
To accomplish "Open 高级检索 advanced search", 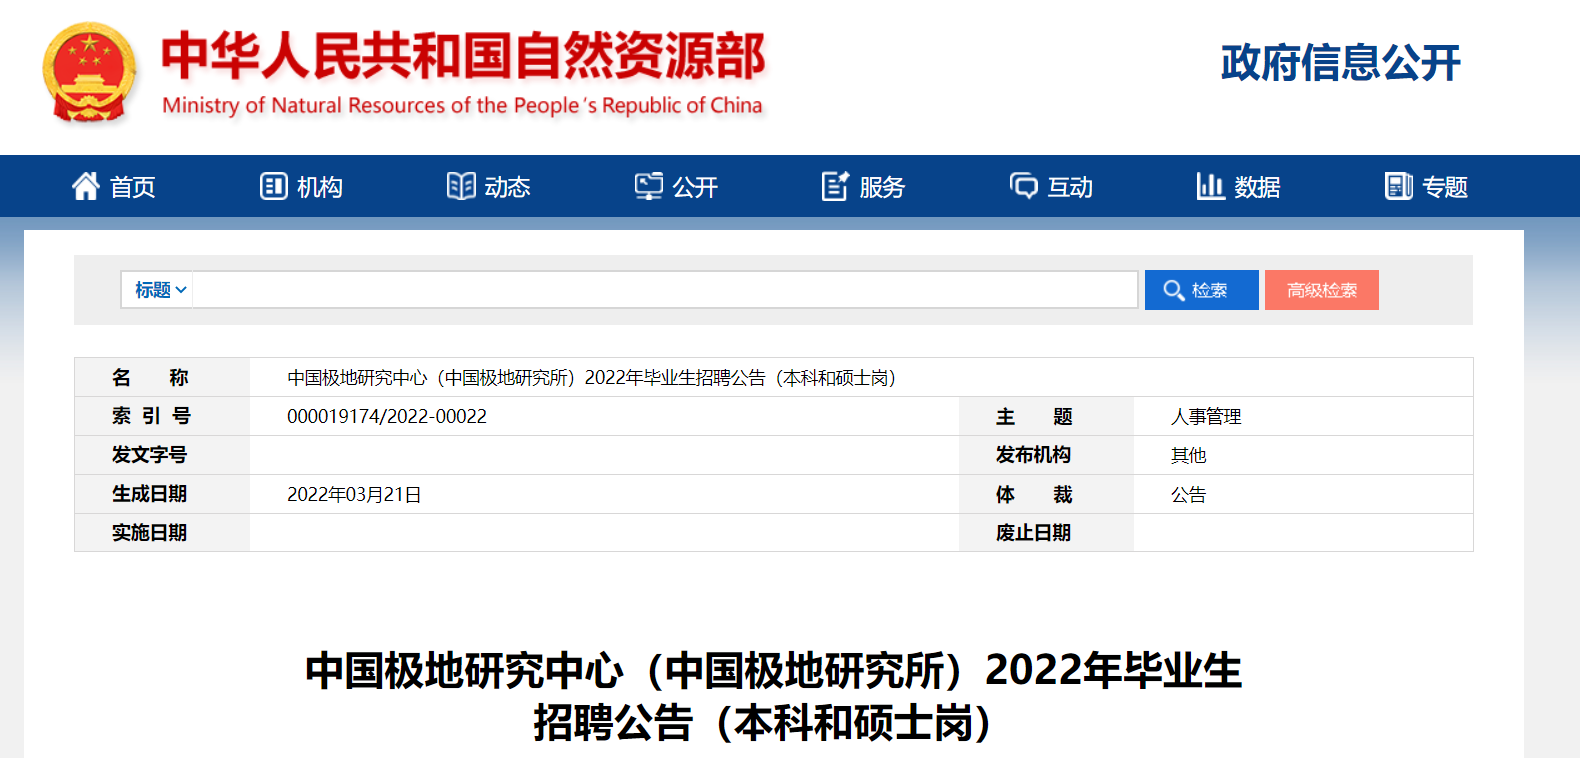I will click(x=1322, y=290).
